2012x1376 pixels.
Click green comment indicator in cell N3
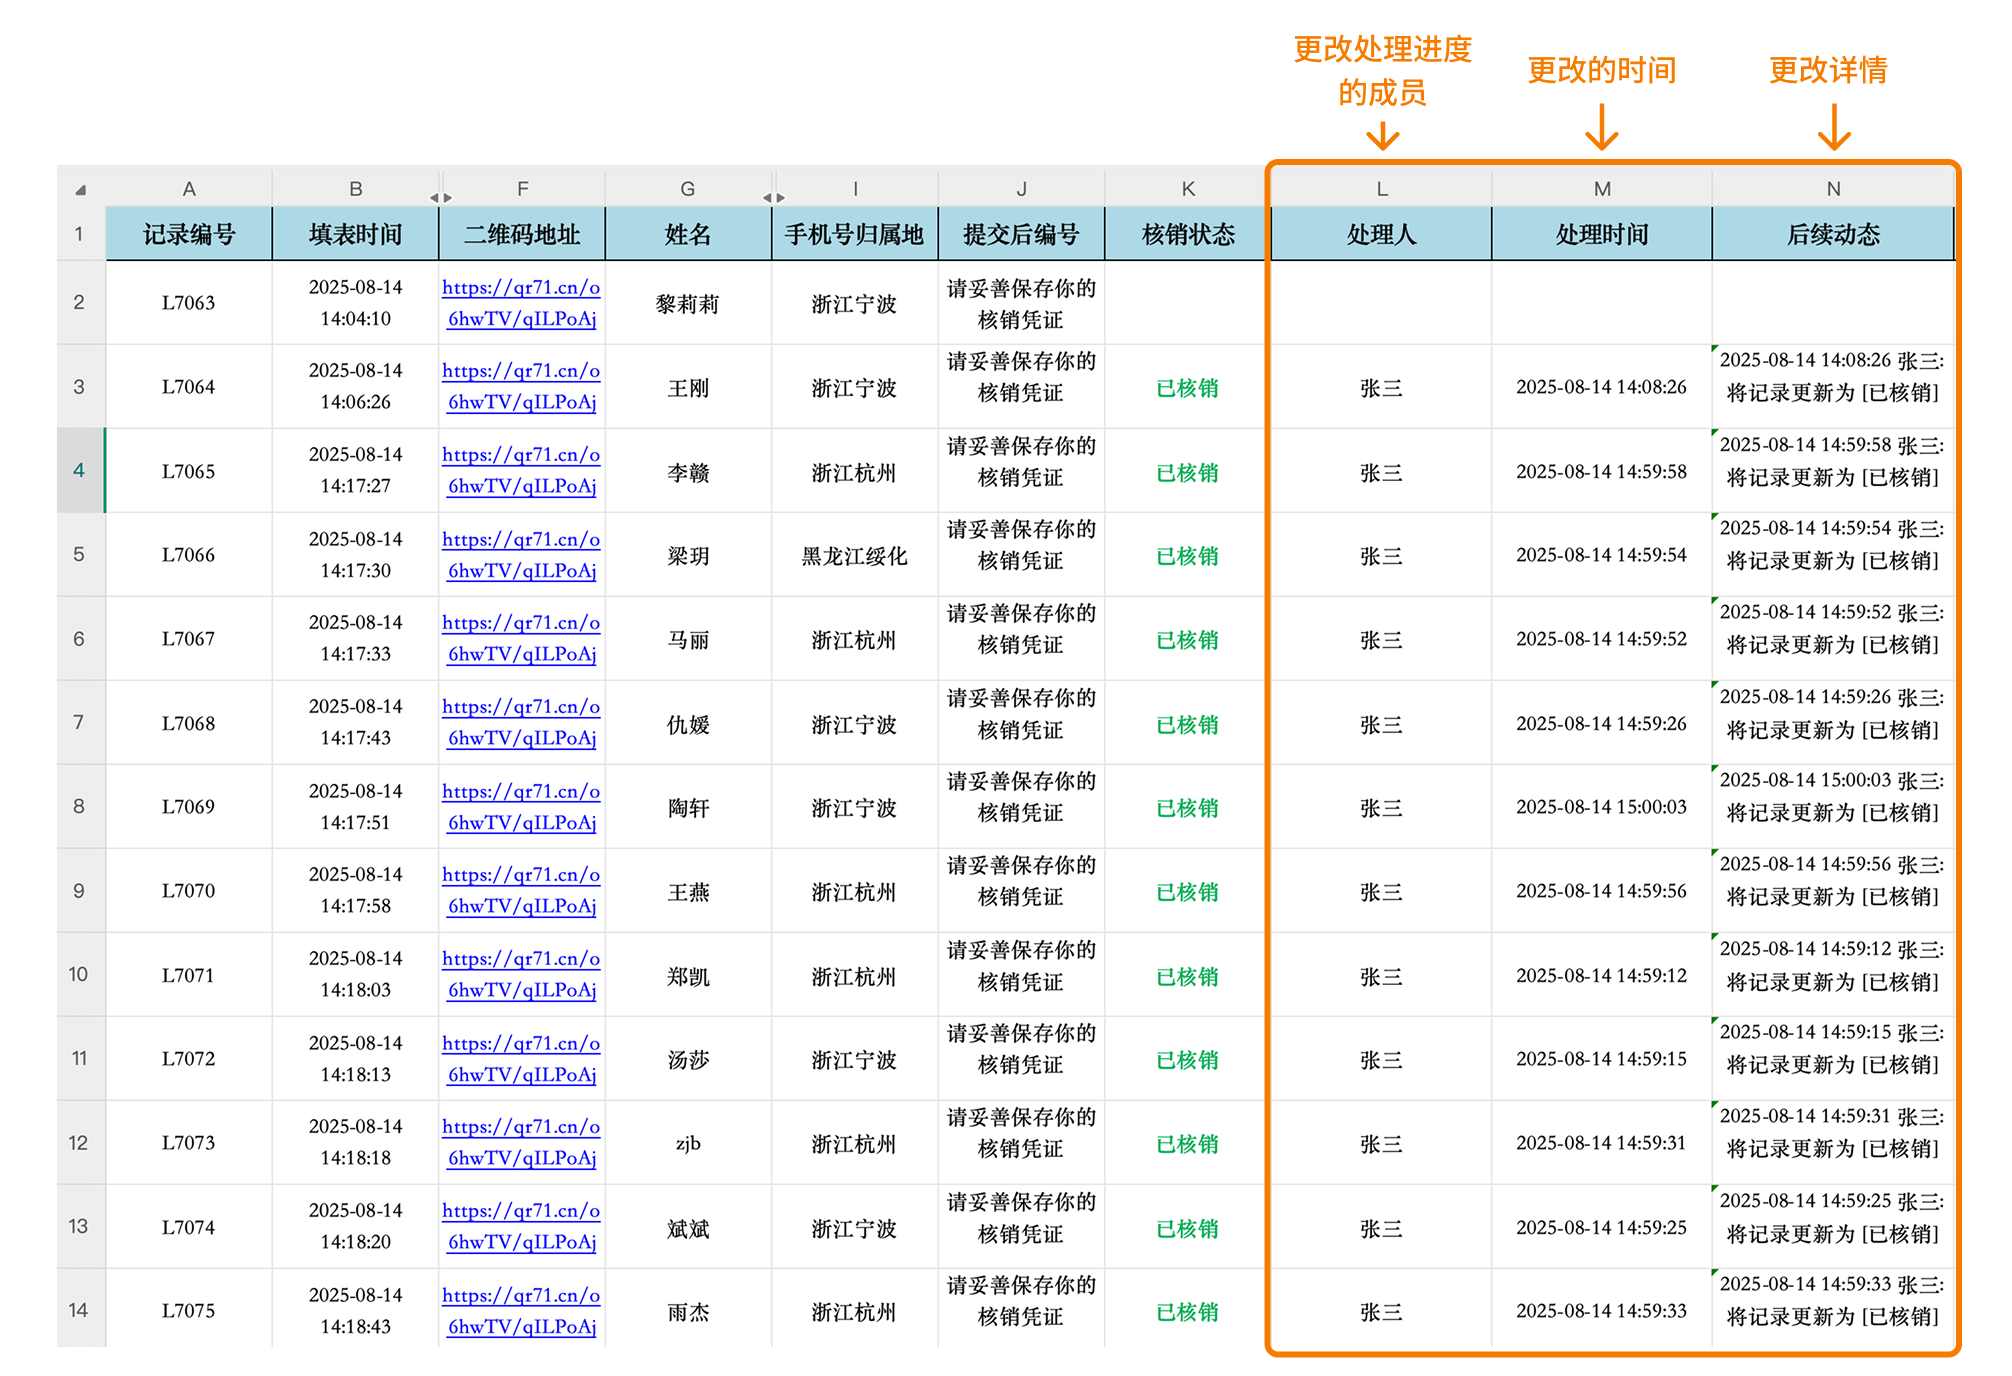click(1716, 348)
